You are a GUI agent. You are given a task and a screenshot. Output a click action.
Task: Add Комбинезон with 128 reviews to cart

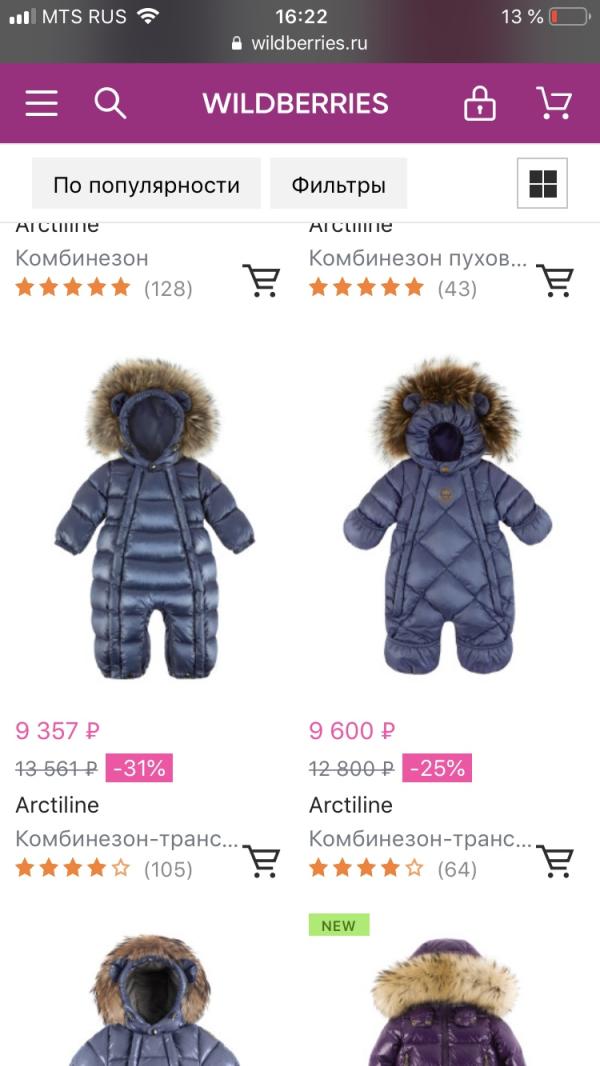click(x=261, y=281)
